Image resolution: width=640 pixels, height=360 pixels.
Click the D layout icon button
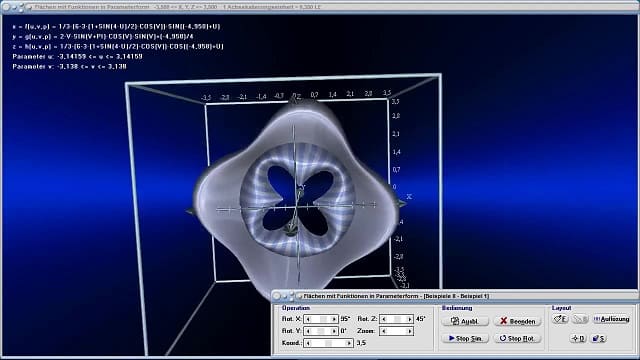pyautogui.click(x=578, y=338)
